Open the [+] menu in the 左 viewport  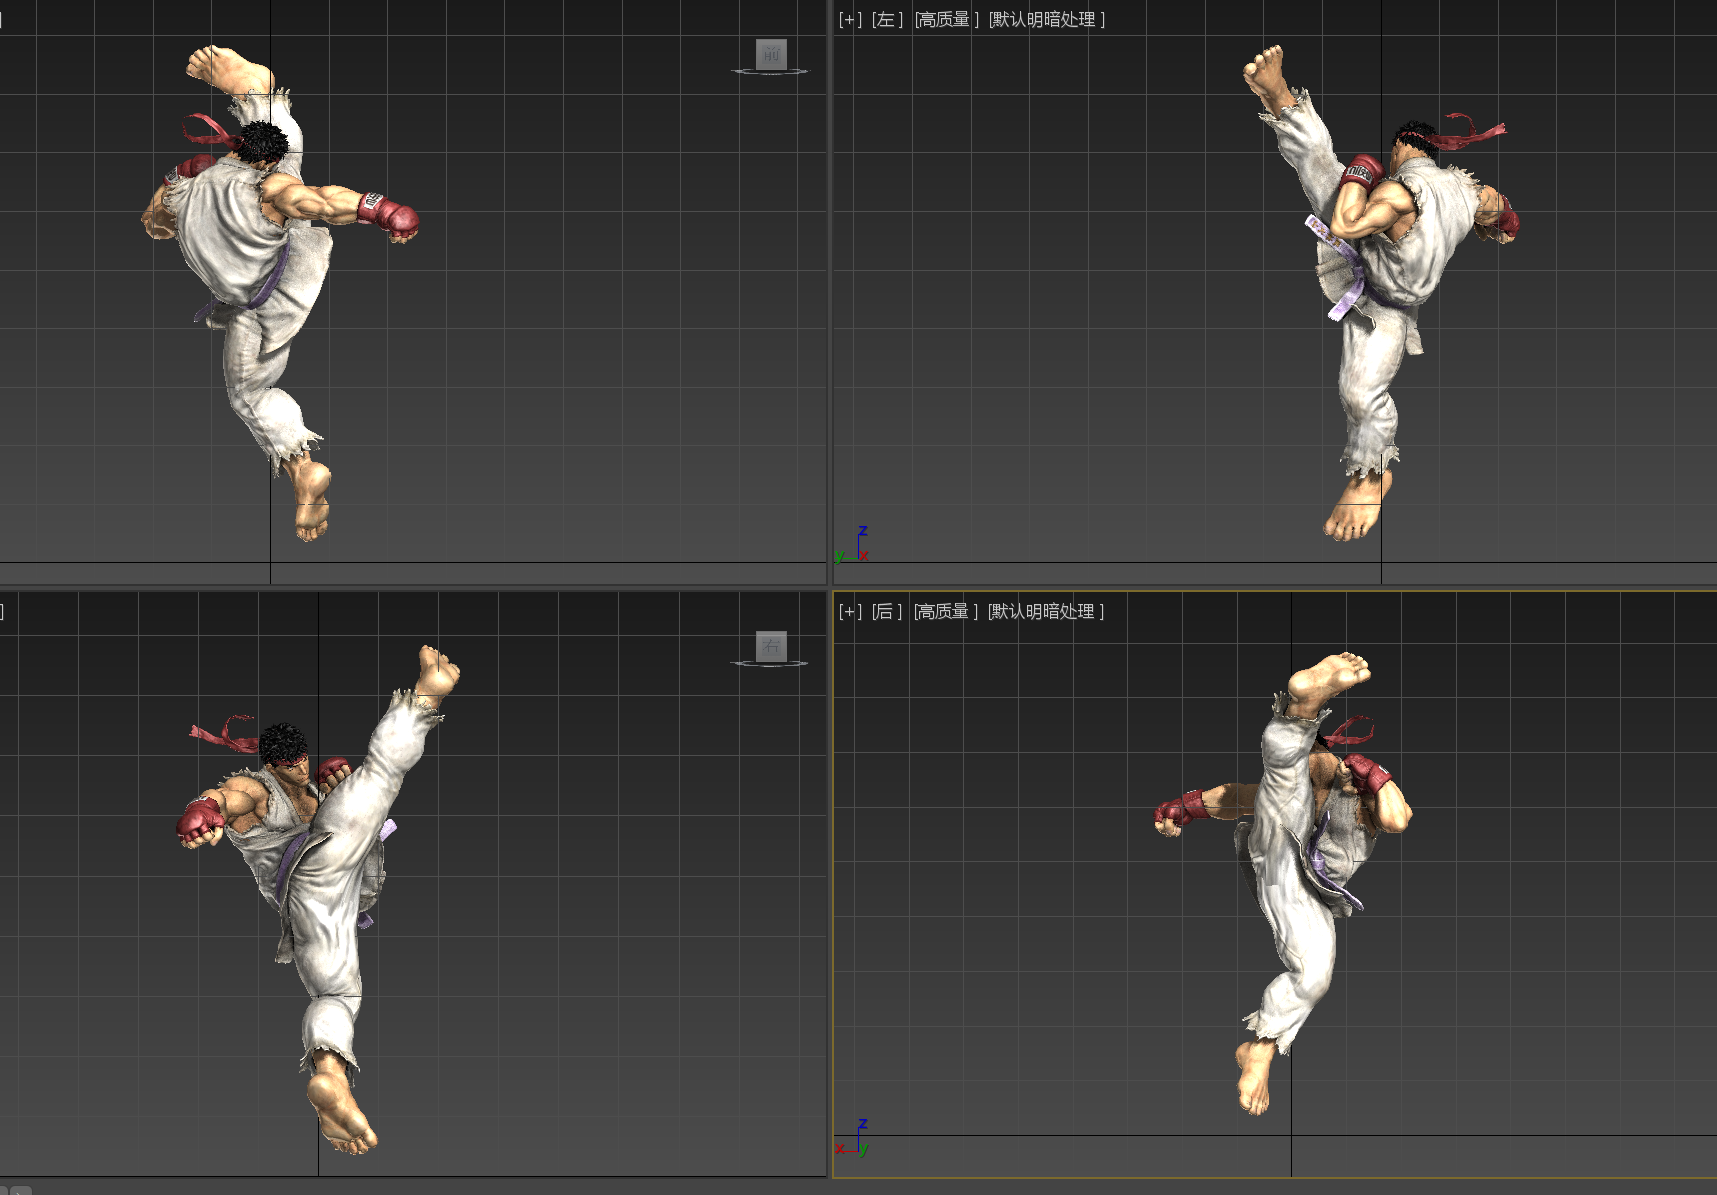tap(850, 20)
